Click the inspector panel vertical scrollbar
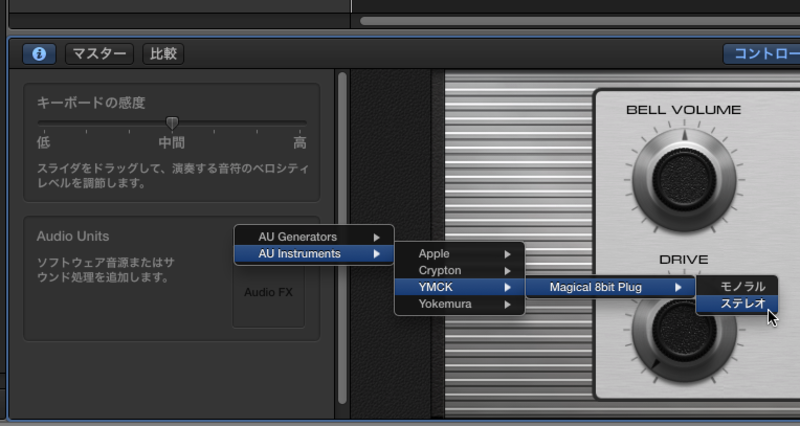This screenshot has height=426, width=800. (x=342, y=238)
